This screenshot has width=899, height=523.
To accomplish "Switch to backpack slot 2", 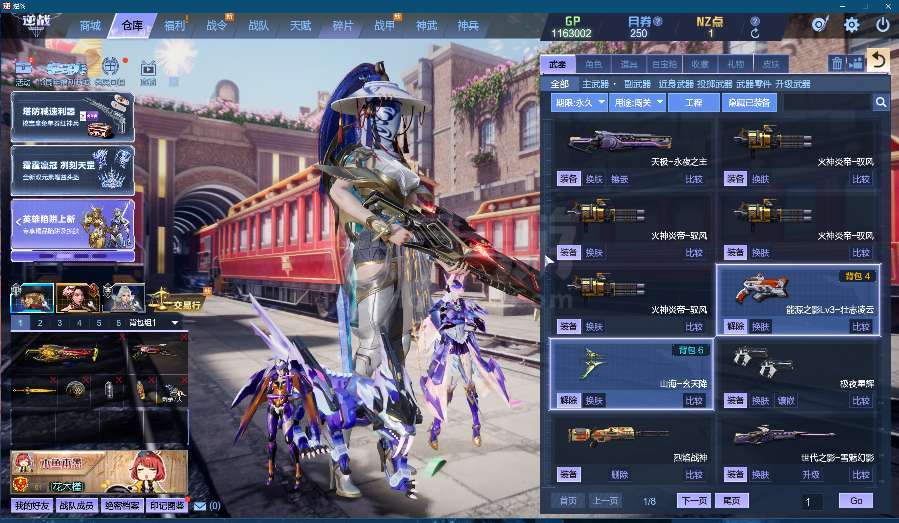I will coord(40,323).
